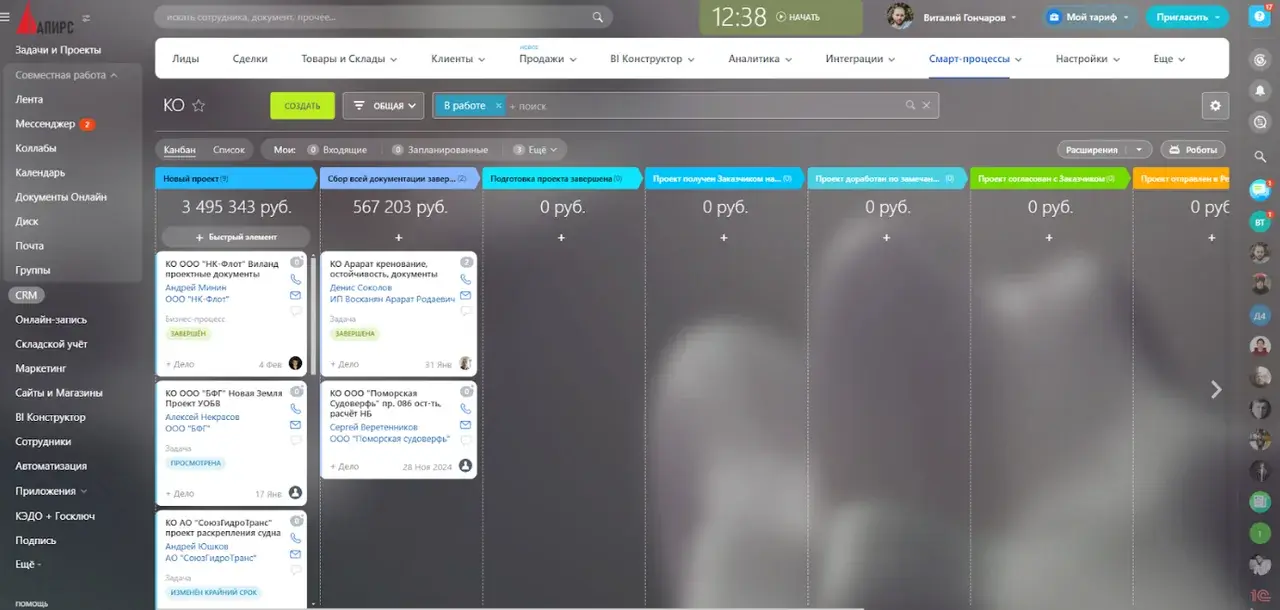
Task: Click the НАЧАТЬ start workday button
Action: [x=797, y=17]
